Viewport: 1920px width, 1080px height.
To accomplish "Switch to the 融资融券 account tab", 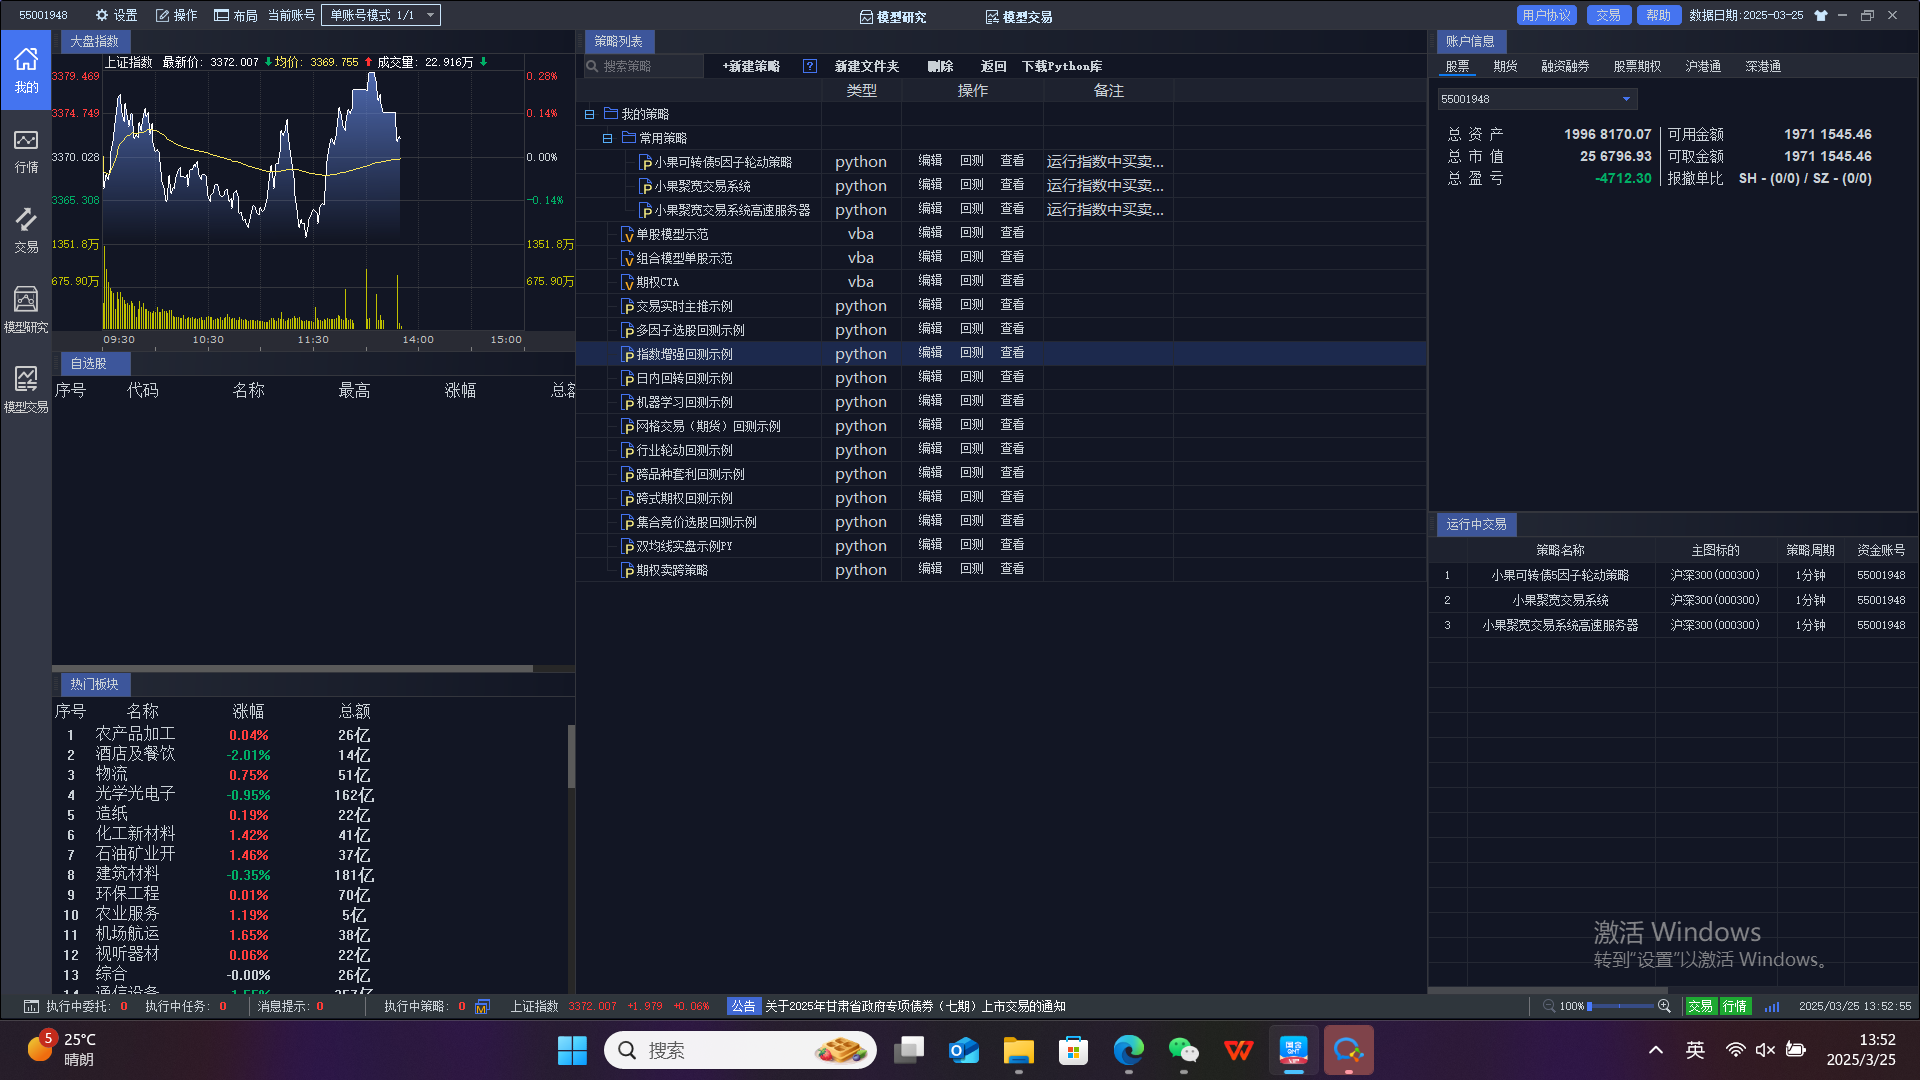I will click(1565, 66).
